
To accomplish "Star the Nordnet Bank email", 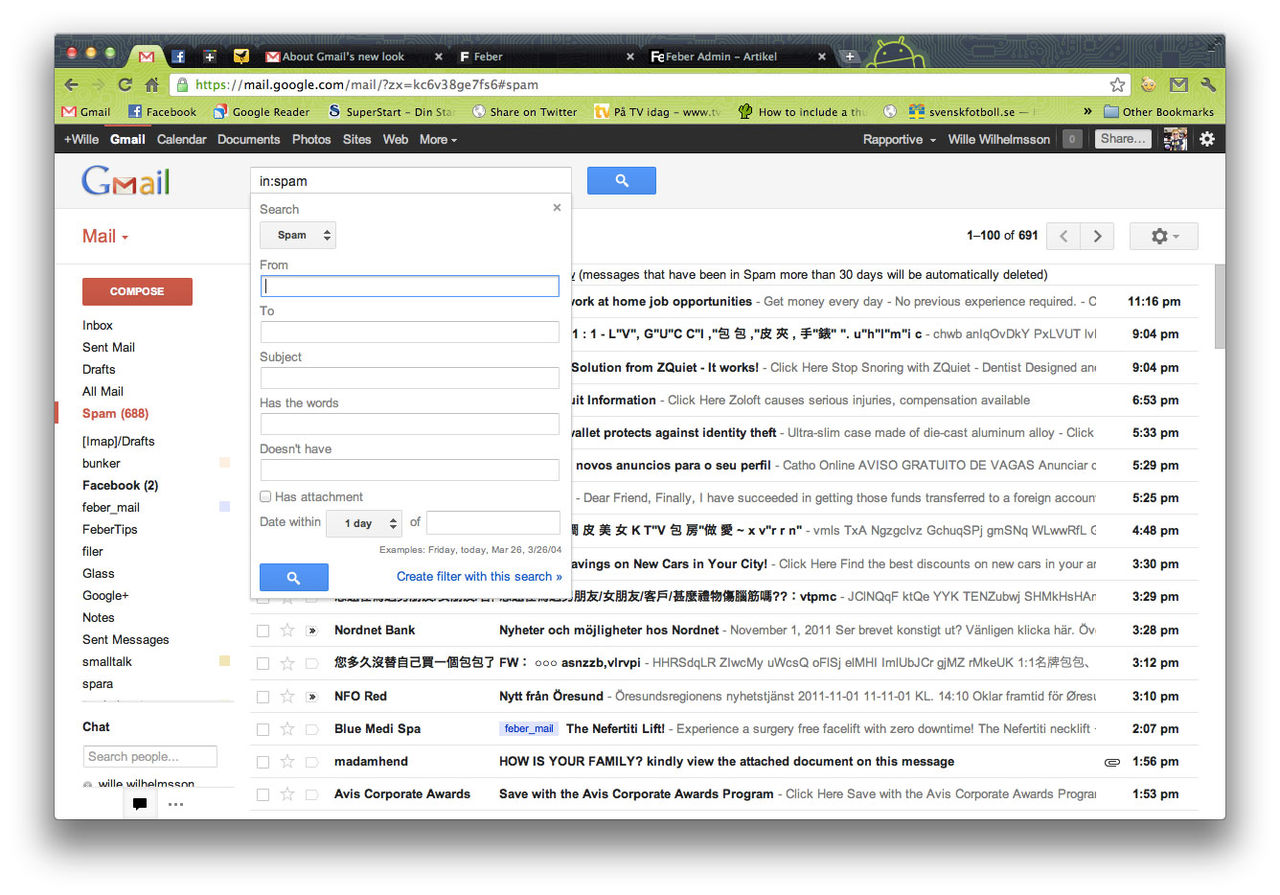I will (286, 630).
